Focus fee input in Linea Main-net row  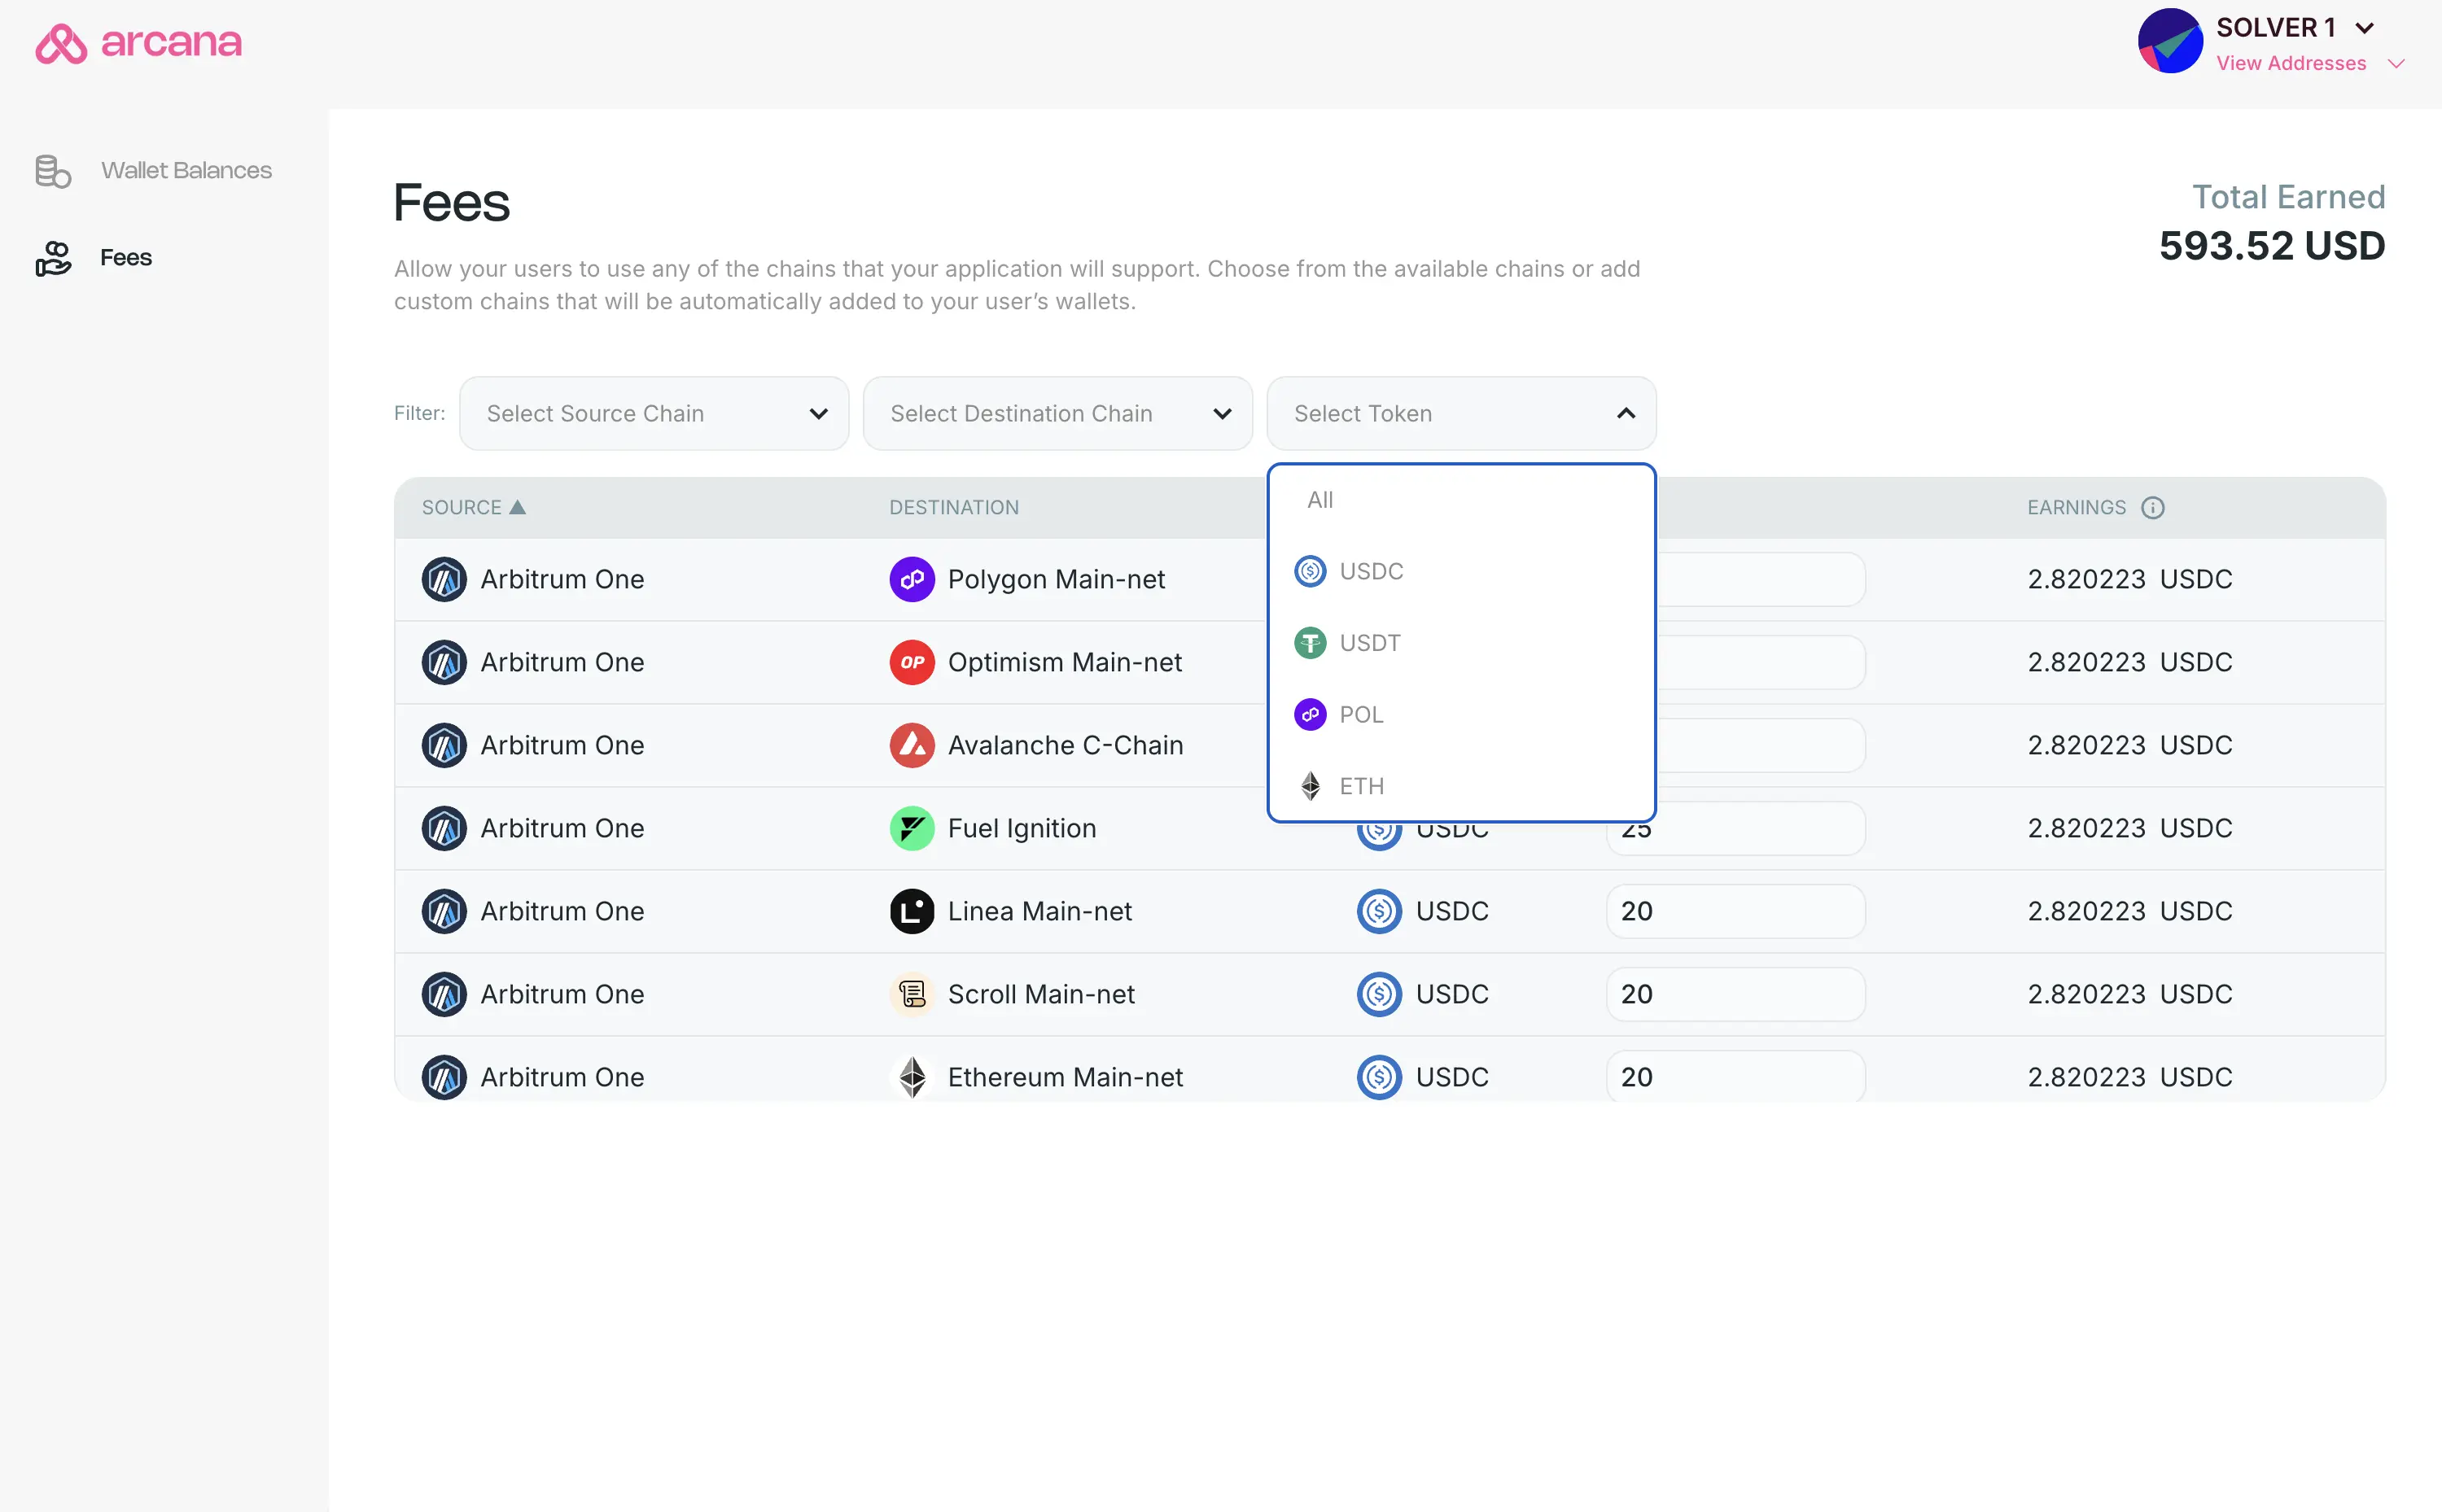coord(1735,912)
